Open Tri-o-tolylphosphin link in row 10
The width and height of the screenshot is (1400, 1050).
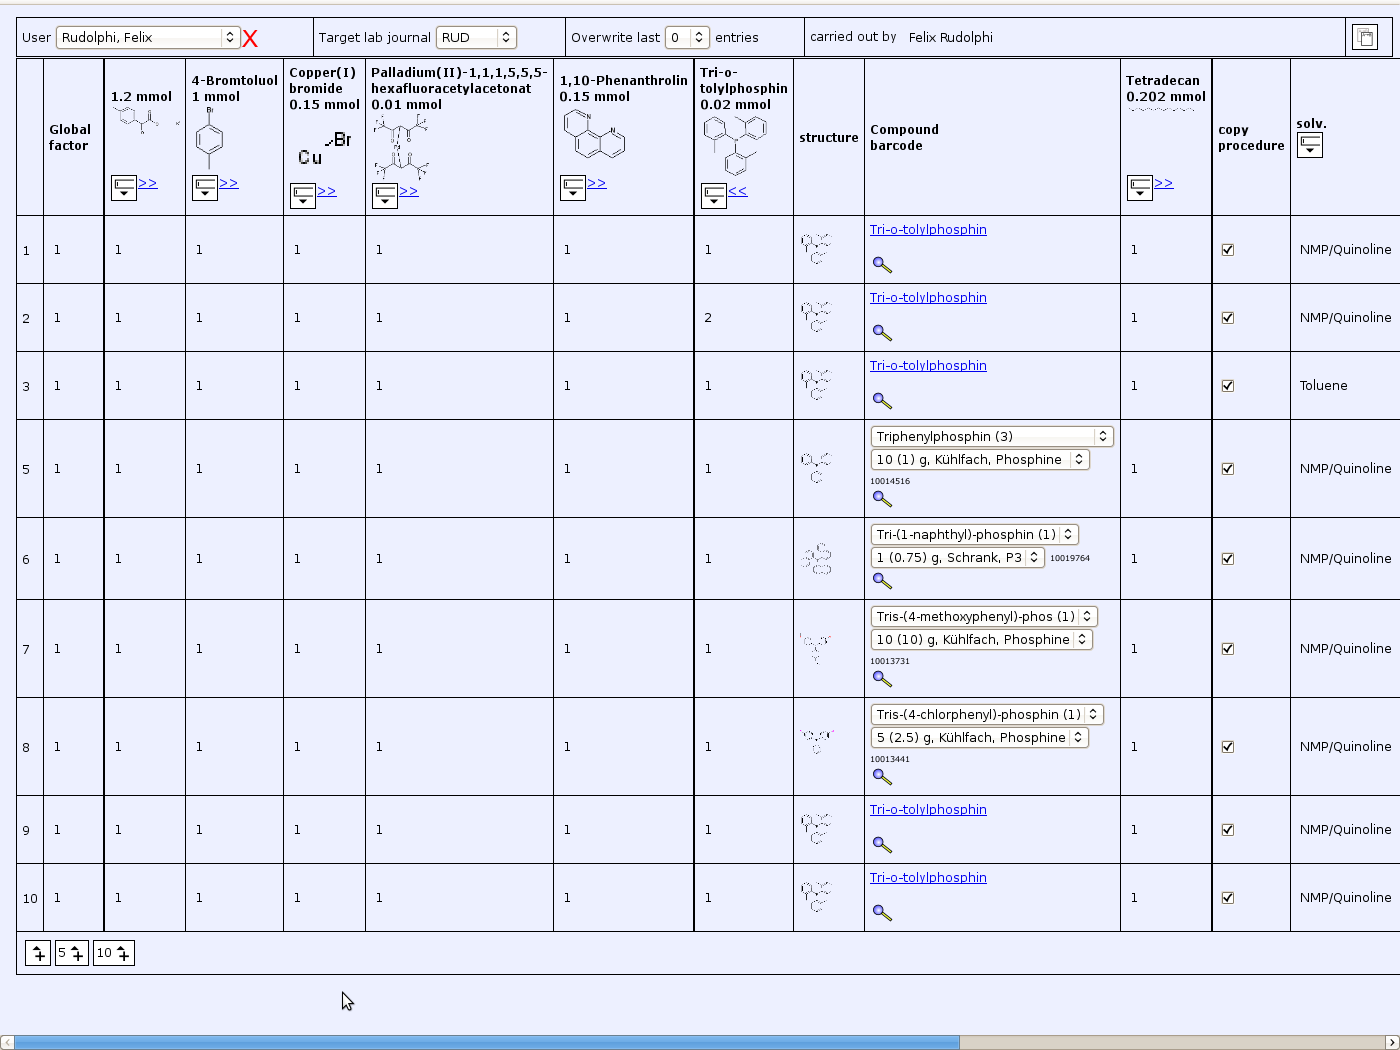928,878
